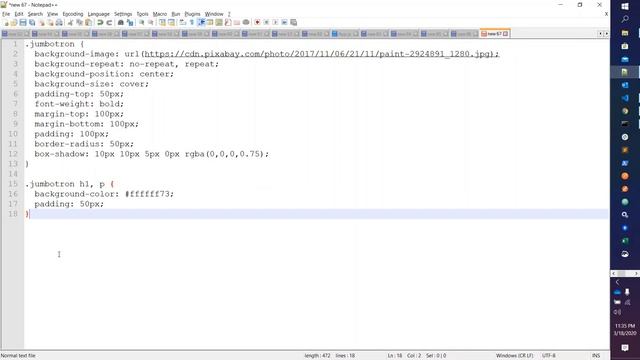Open the Language menu
Viewport: 640px width, 360px height.
(x=98, y=14)
